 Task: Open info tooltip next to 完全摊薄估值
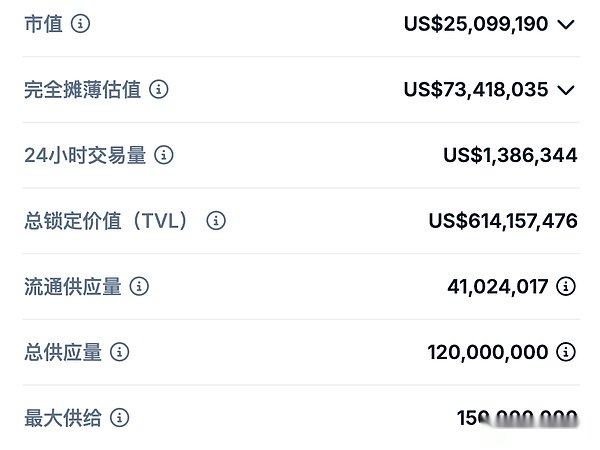coord(158,90)
